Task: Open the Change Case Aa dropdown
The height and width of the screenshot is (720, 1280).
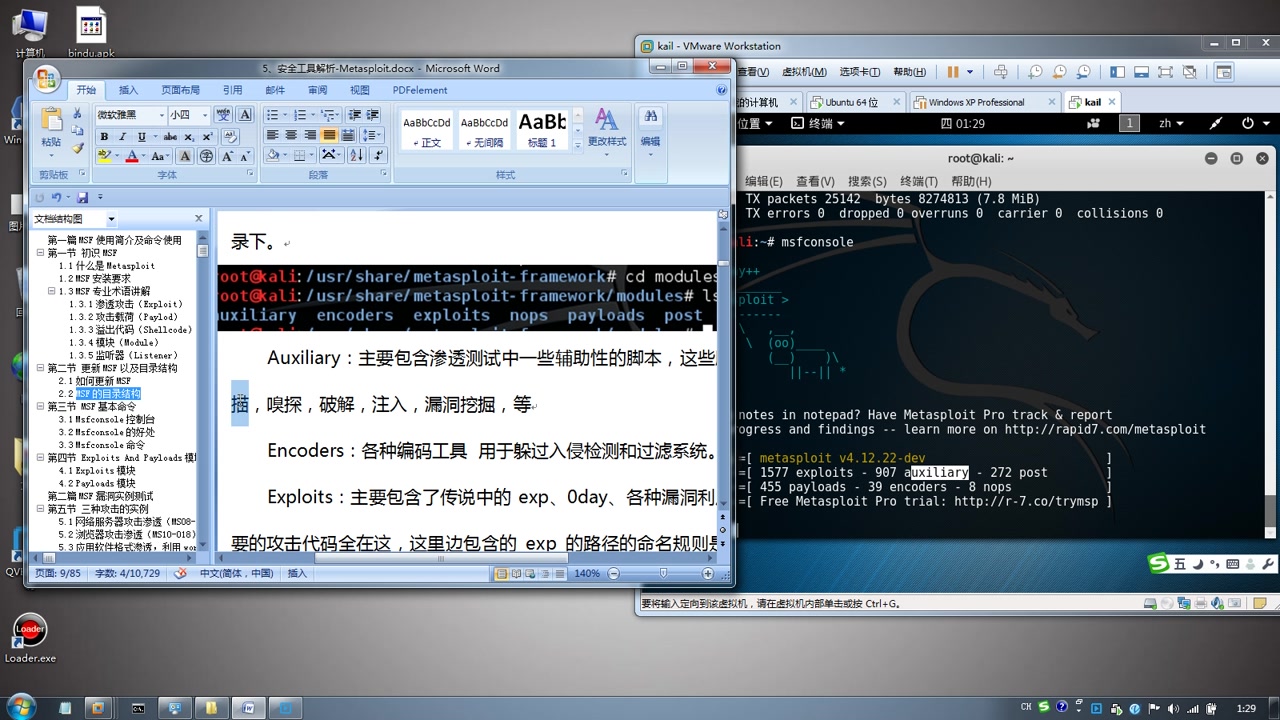Action: pos(161,156)
